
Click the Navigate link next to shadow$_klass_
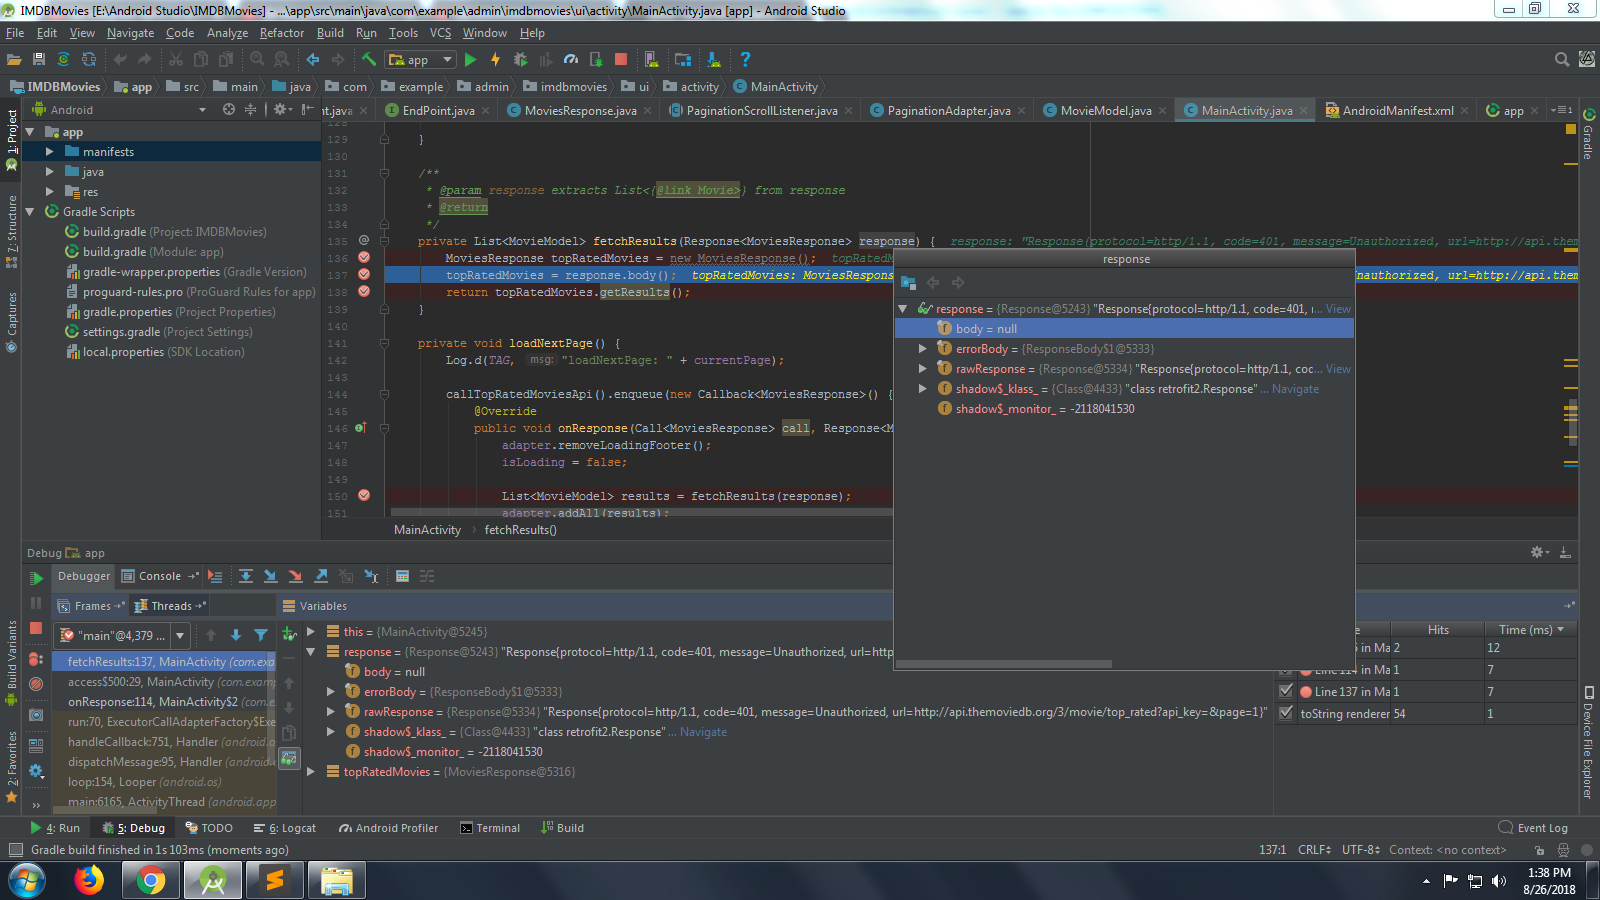pos(1294,389)
